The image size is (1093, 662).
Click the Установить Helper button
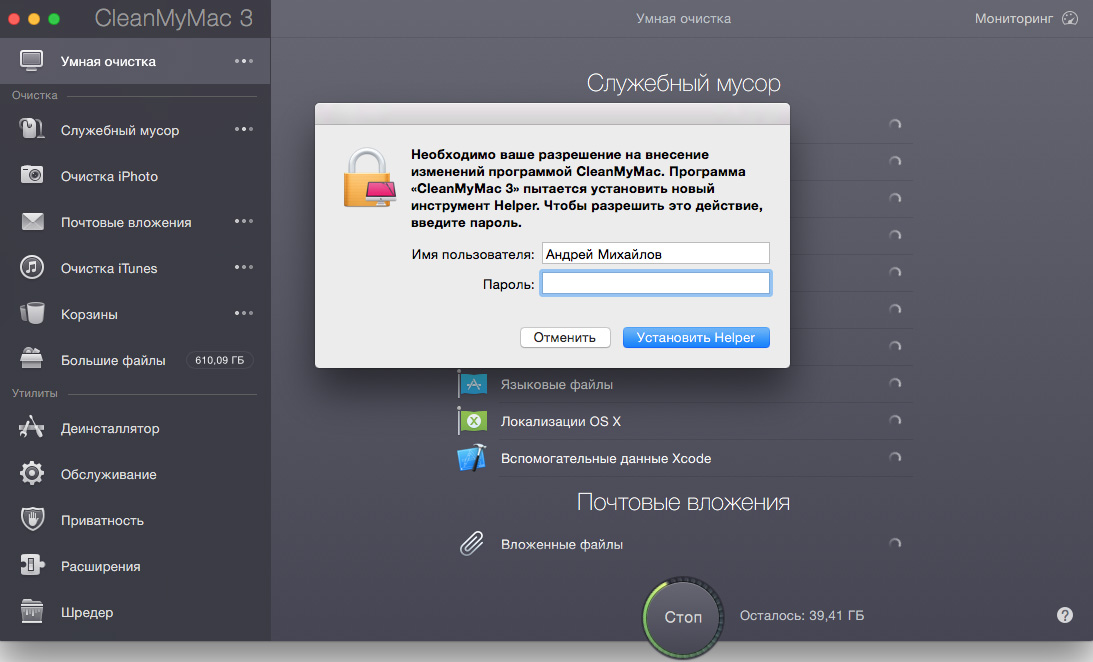696,337
